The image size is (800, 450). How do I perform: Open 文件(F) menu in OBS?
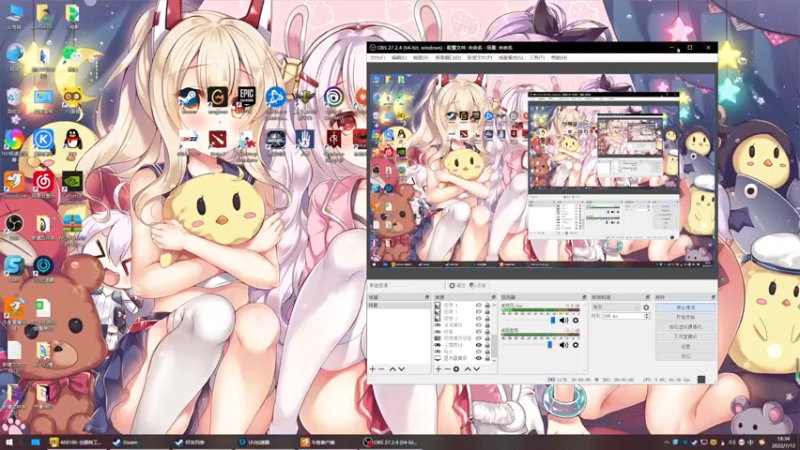(x=377, y=58)
